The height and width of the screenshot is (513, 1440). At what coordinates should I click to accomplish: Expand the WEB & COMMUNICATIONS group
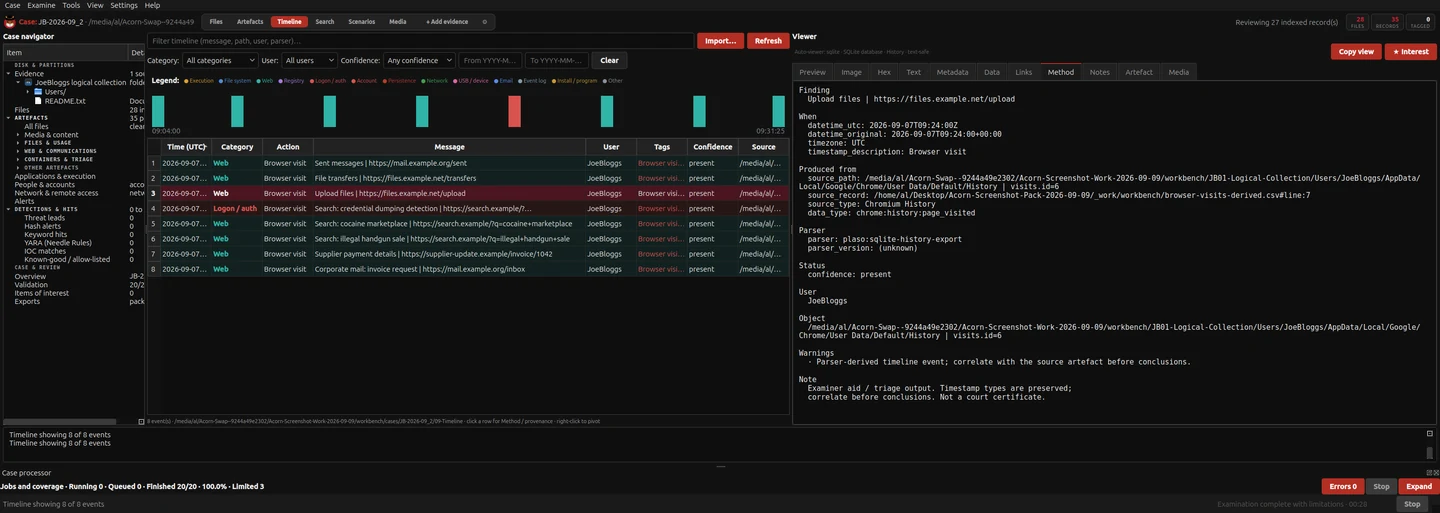pos(18,151)
